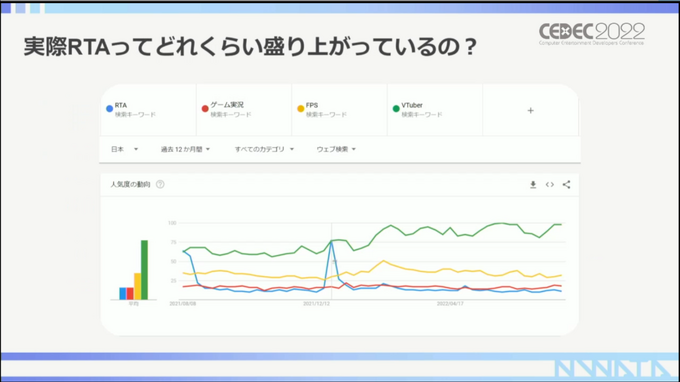This screenshot has height=382, width=680.
Task: Open the すべてのカテゴリ dropdown
Action: (264, 149)
